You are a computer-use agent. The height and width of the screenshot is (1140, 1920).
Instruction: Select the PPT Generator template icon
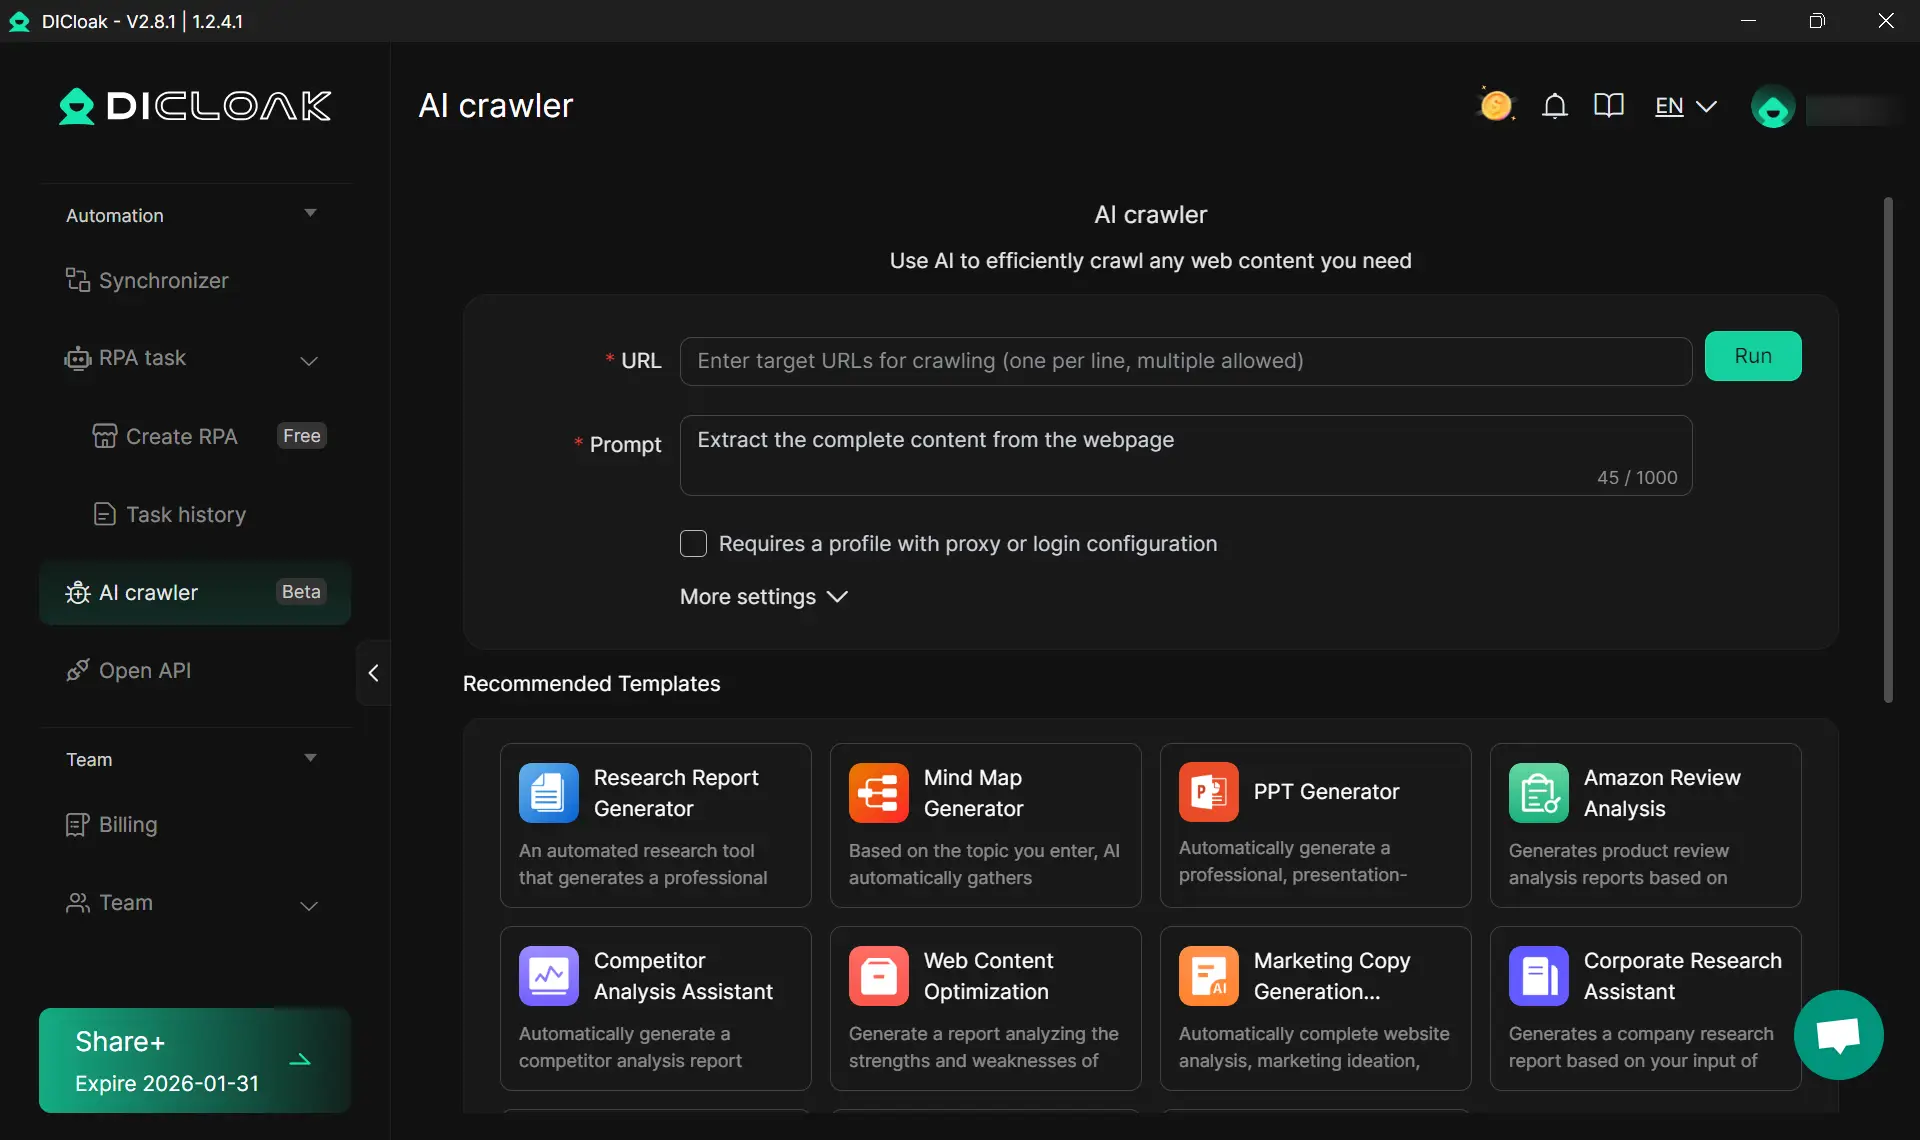coord(1208,792)
